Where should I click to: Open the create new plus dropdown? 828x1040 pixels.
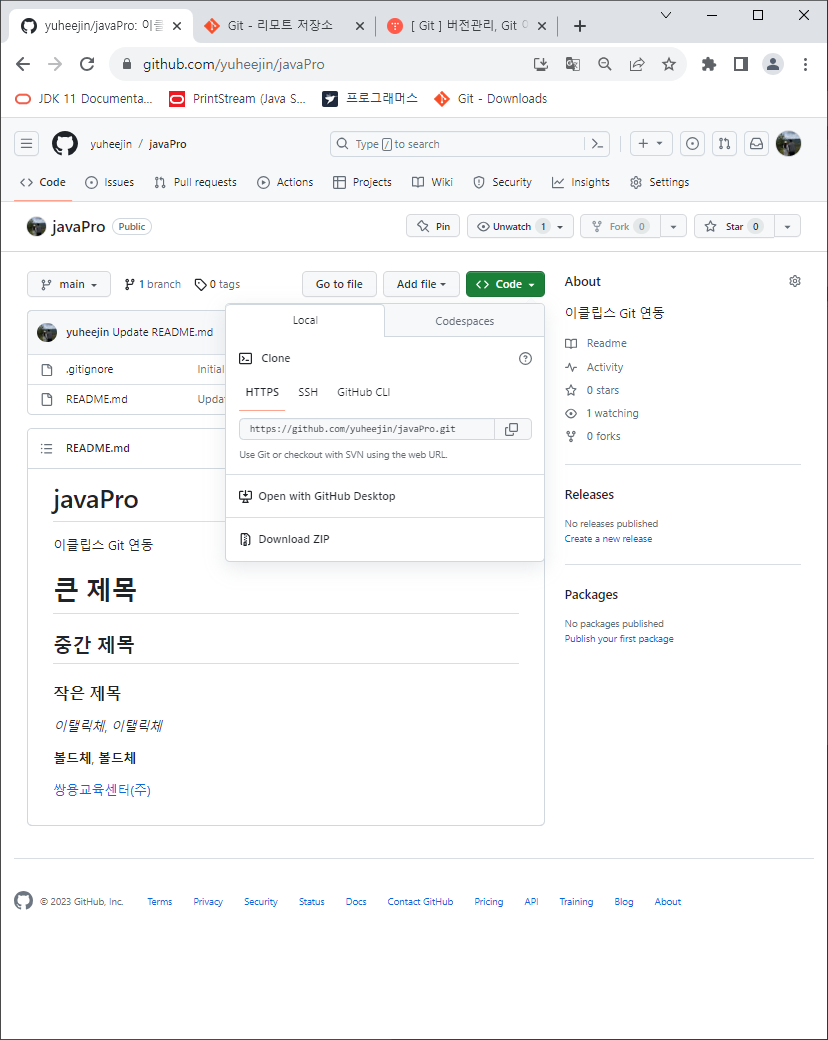pyautogui.click(x=651, y=143)
